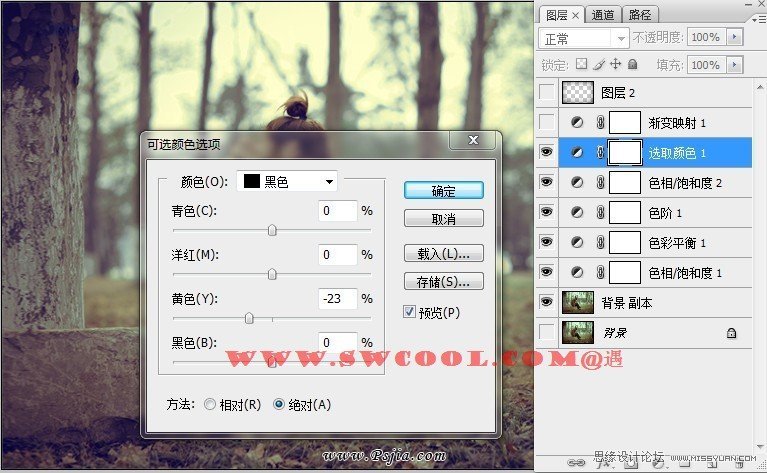Click the lock position move icon
The image size is (767, 473).
(x=615, y=64)
